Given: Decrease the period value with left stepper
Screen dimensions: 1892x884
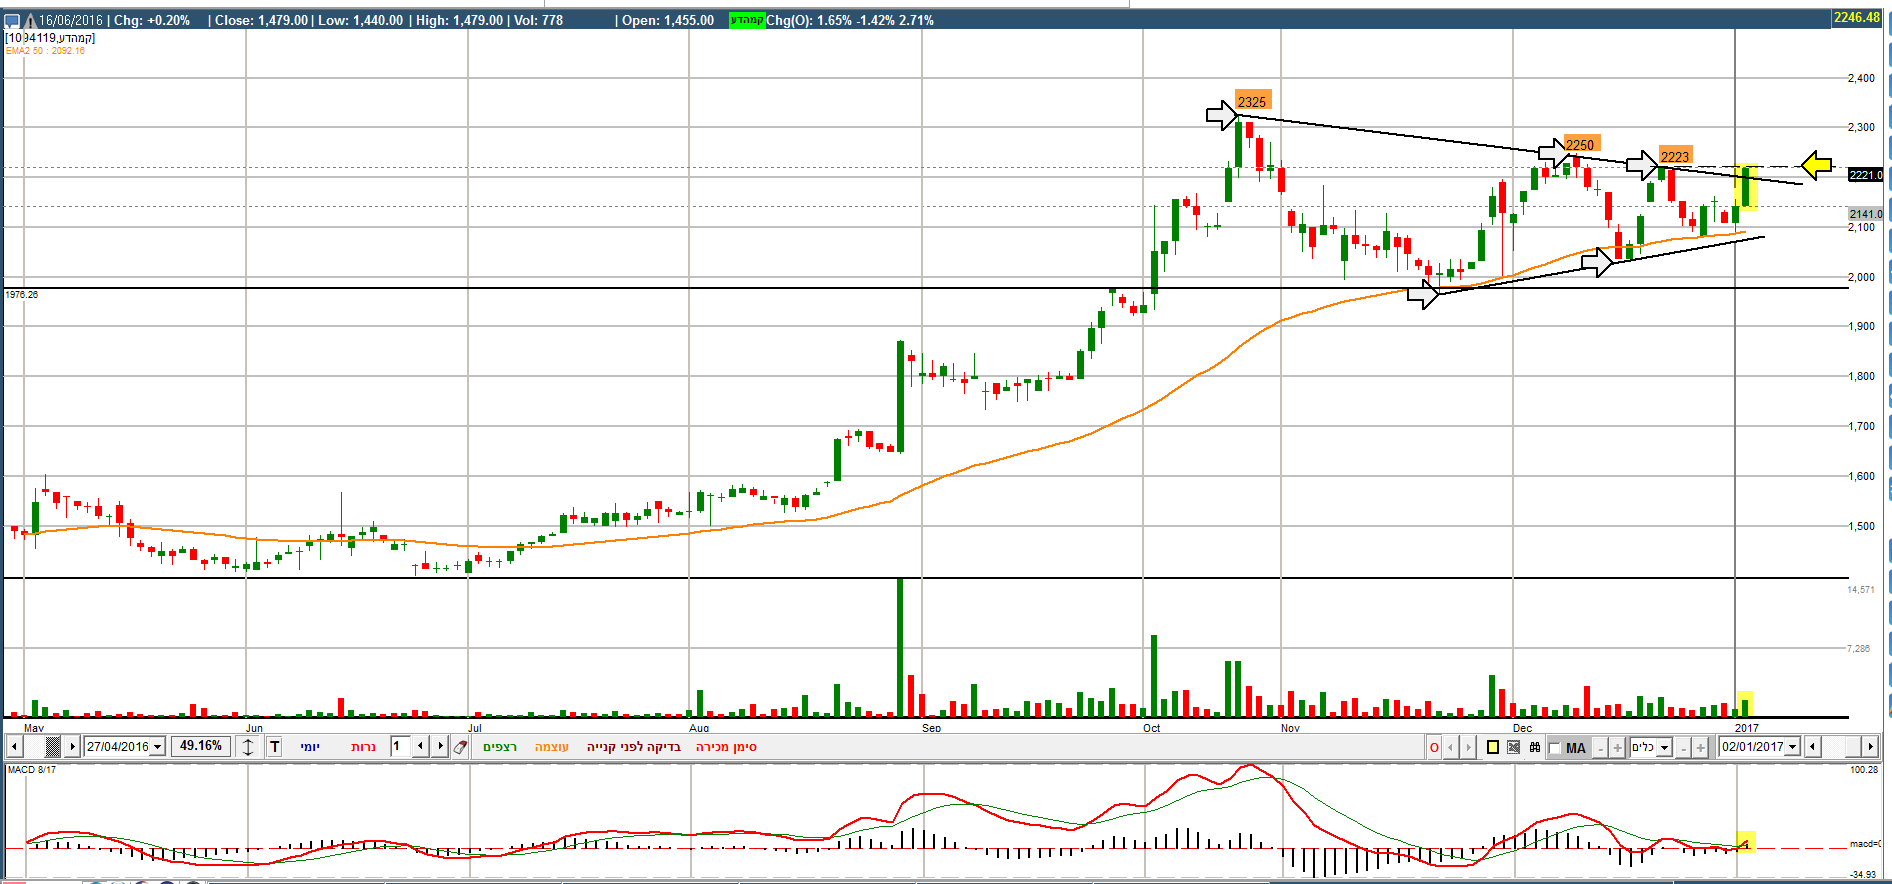Looking at the screenshot, I should click(421, 746).
